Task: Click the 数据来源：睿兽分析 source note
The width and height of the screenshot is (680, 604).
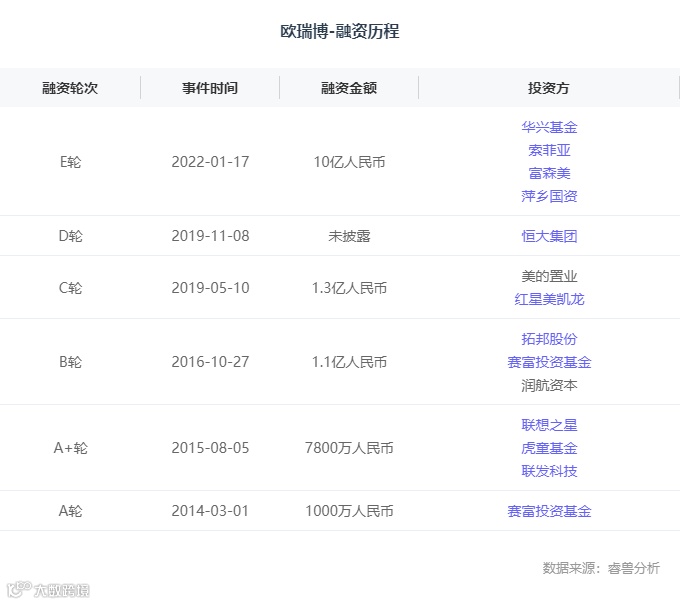Action: [x=601, y=568]
